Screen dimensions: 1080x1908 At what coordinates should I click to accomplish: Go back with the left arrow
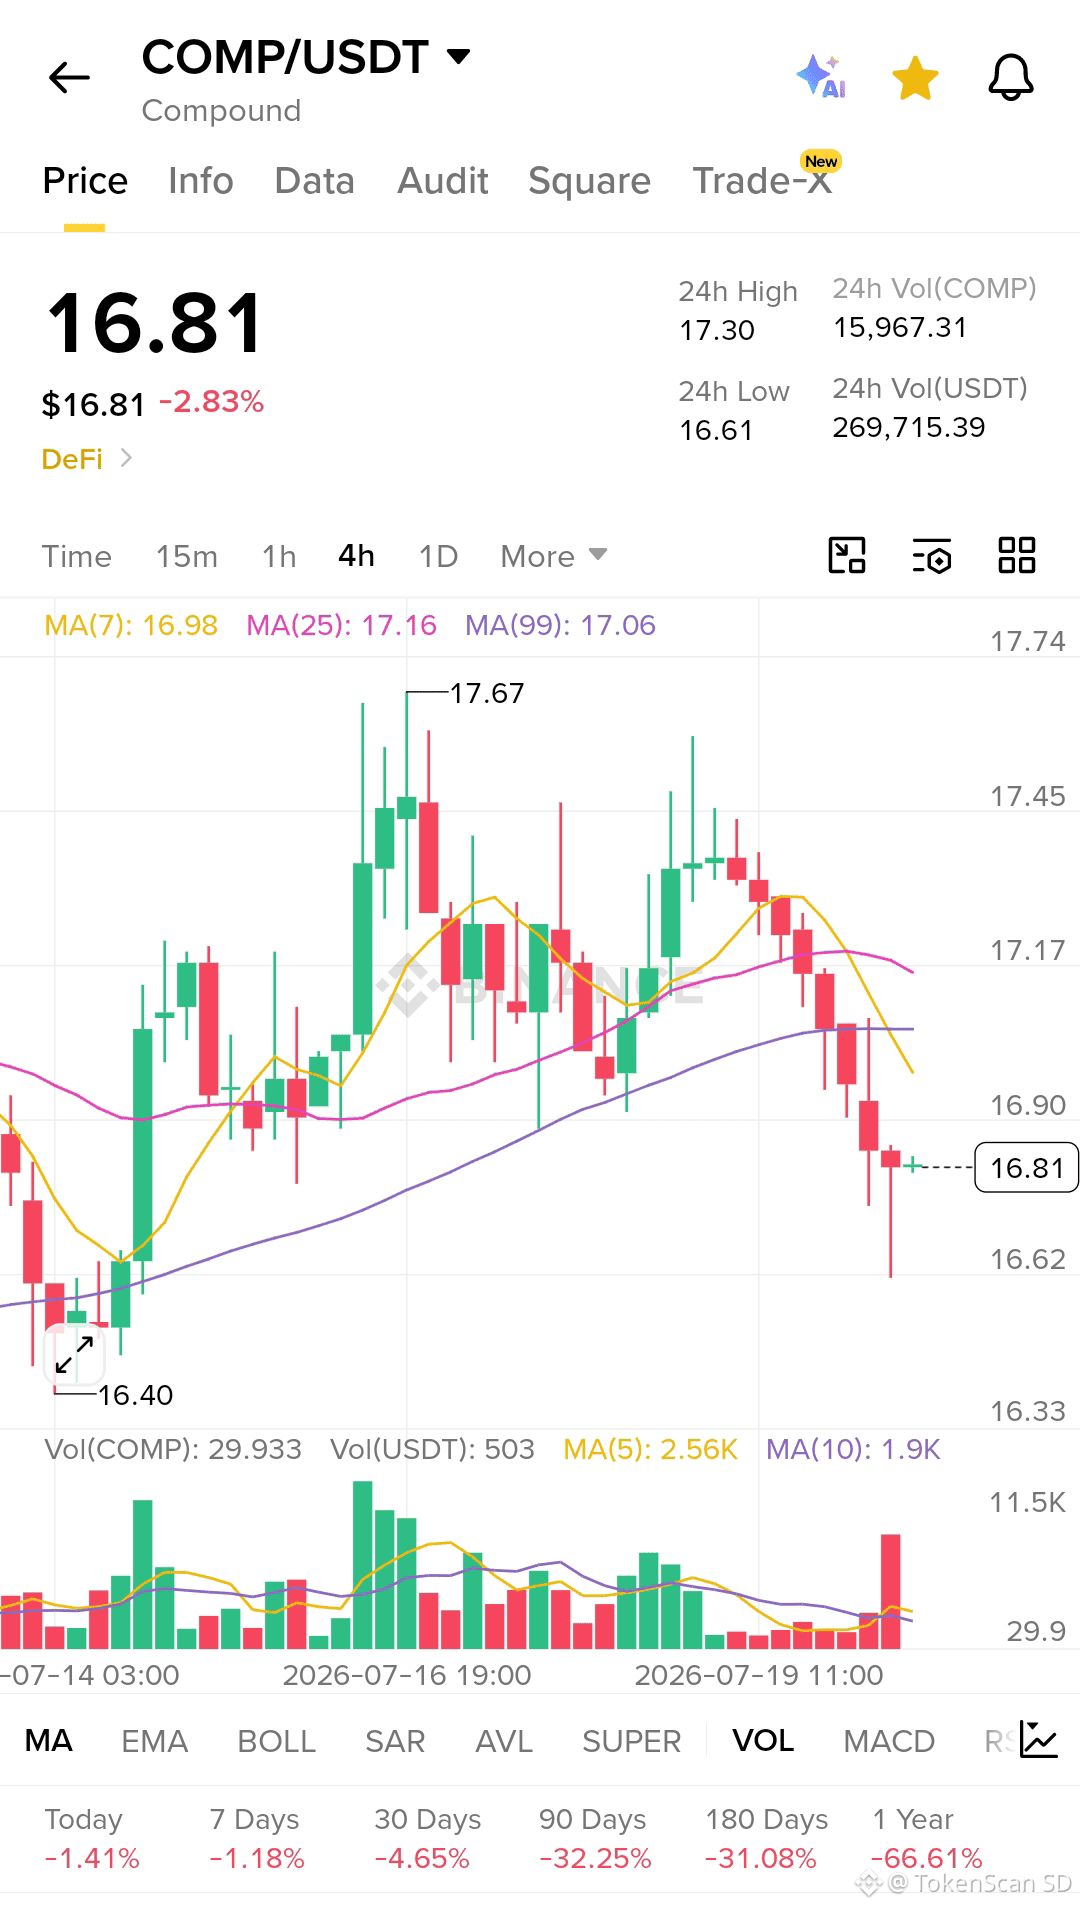point(69,78)
